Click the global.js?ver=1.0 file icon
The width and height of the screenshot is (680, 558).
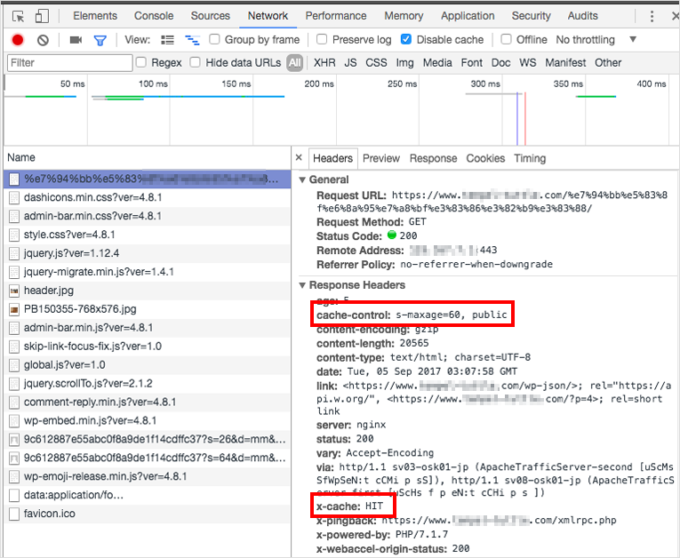(14, 365)
